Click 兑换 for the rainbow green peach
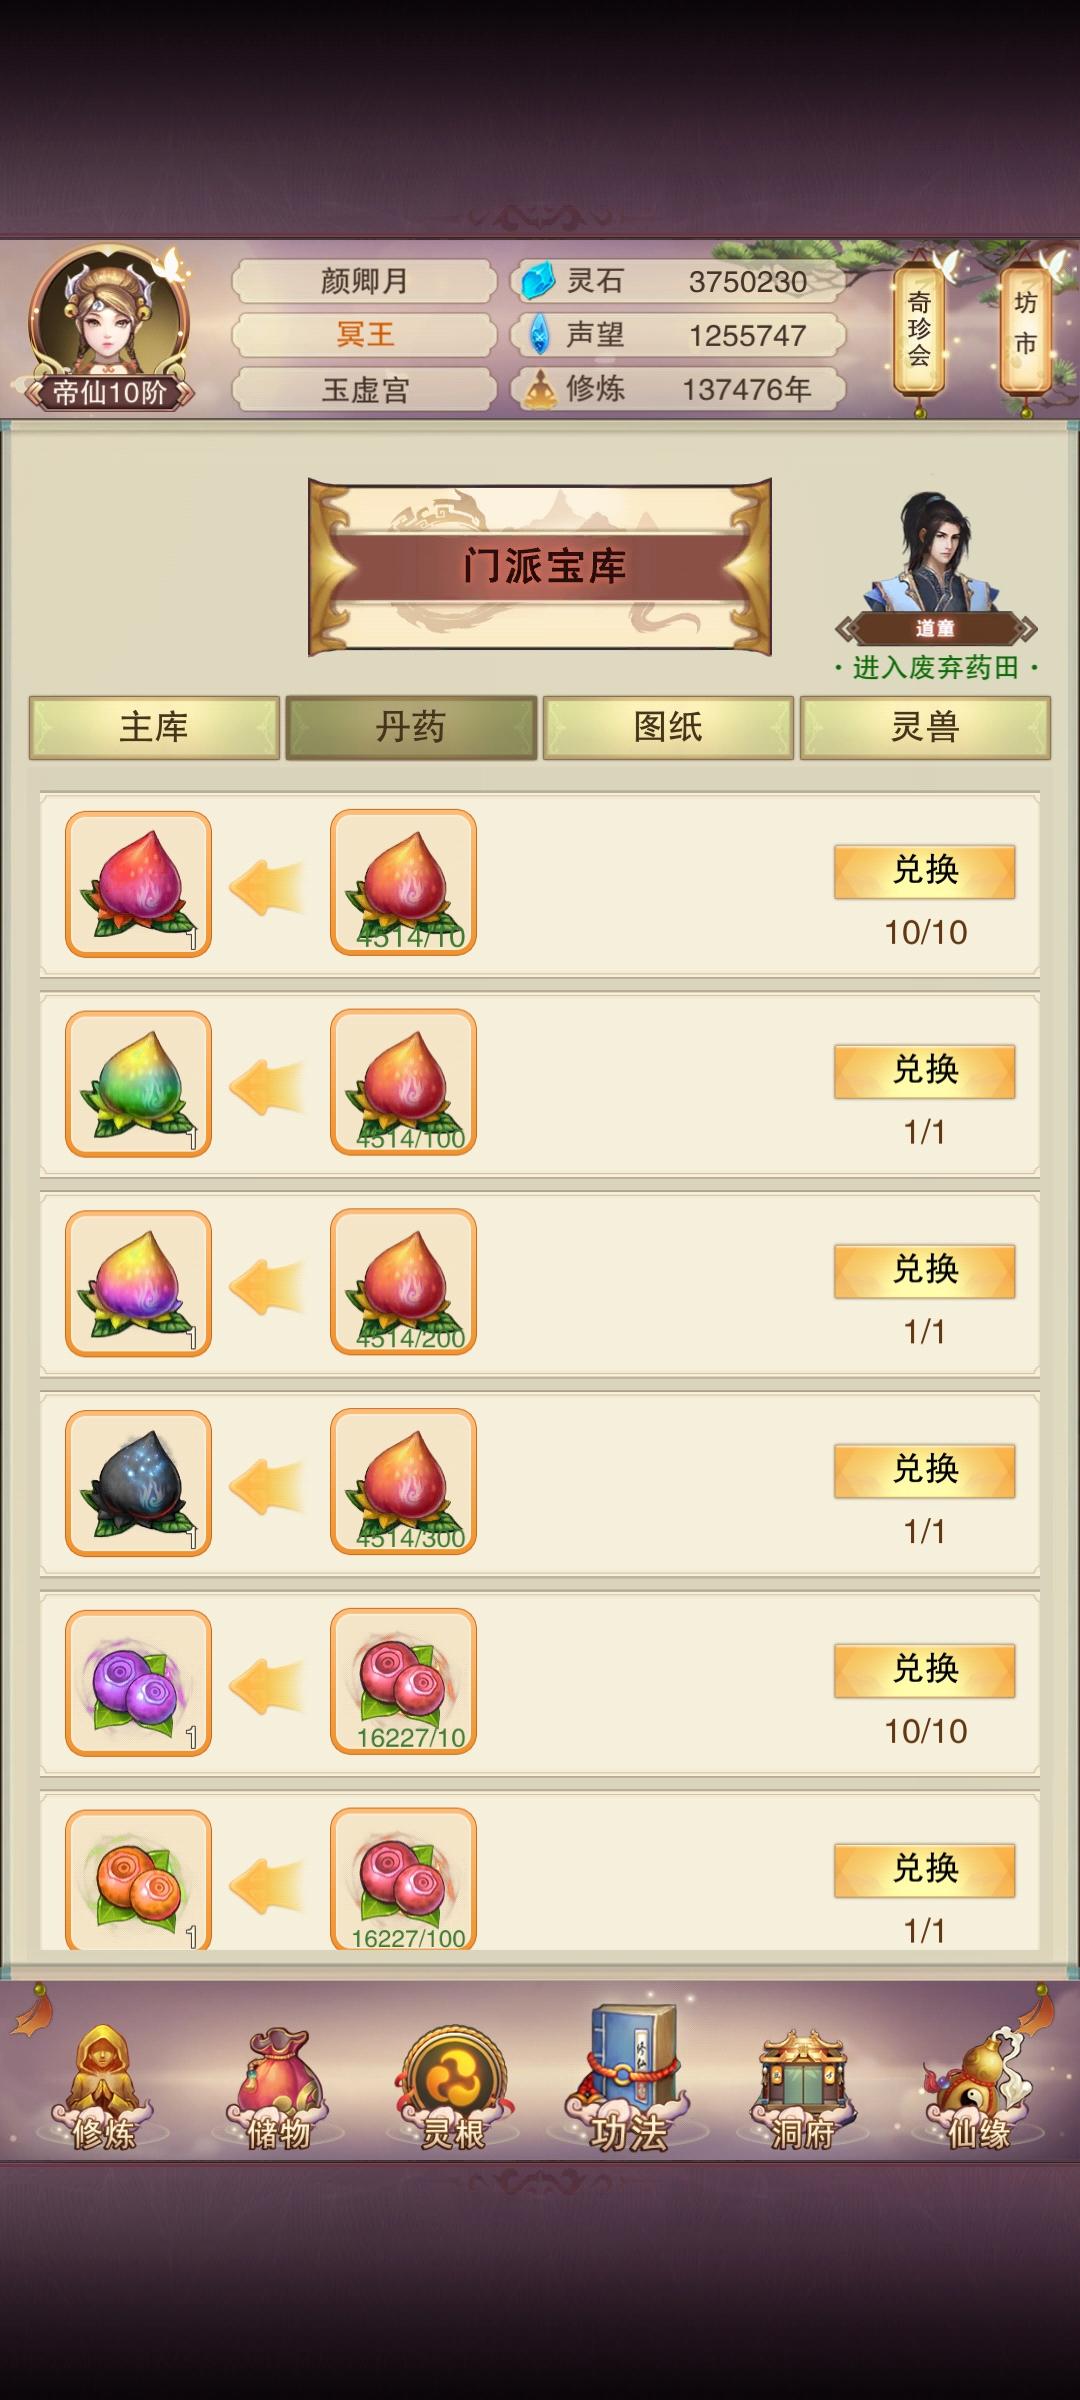Screen dimensions: 1080x2400 (925, 1071)
